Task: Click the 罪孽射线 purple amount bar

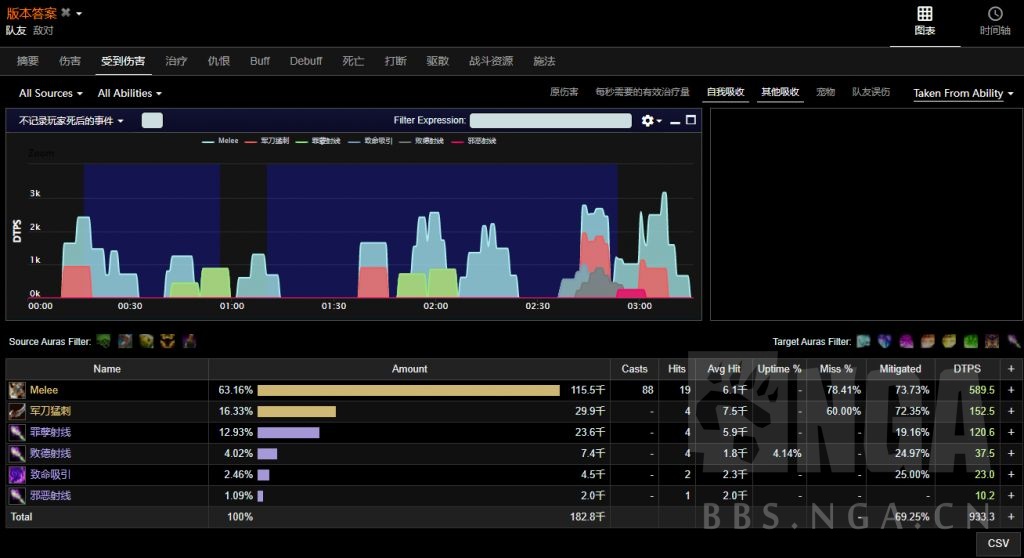Action: click(x=288, y=433)
